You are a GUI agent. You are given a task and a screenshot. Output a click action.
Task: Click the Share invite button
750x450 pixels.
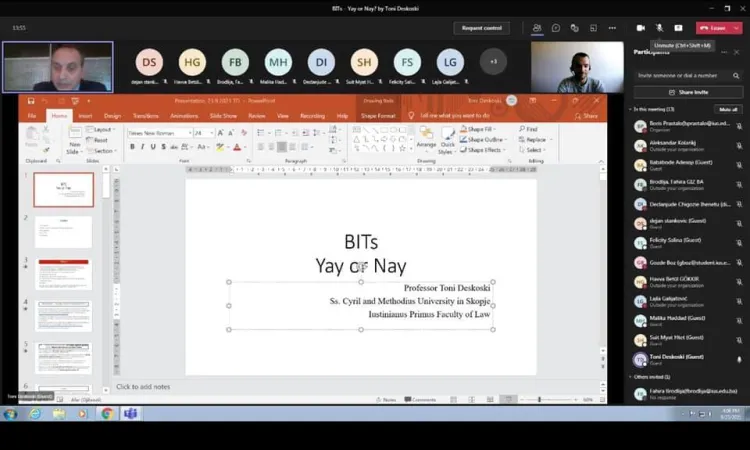pyautogui.click(x=687, y=92)
